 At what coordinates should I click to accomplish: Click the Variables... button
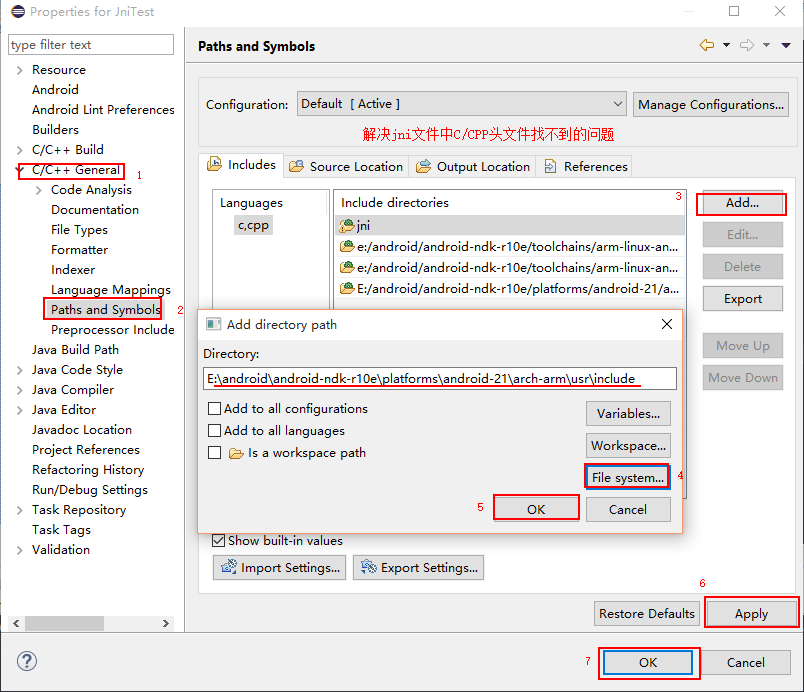pos(628,414)
